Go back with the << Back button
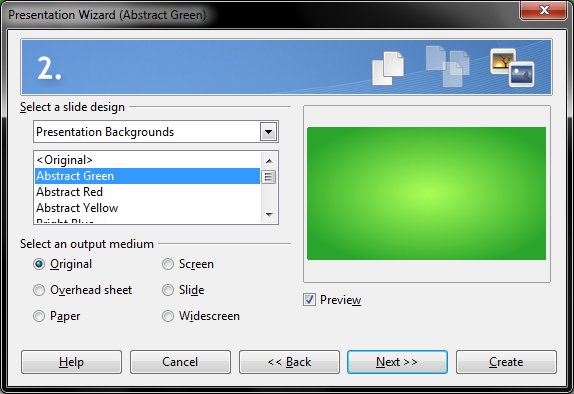Image resolution: width=574 pixels, height=394 pixels. pos(289,362)
